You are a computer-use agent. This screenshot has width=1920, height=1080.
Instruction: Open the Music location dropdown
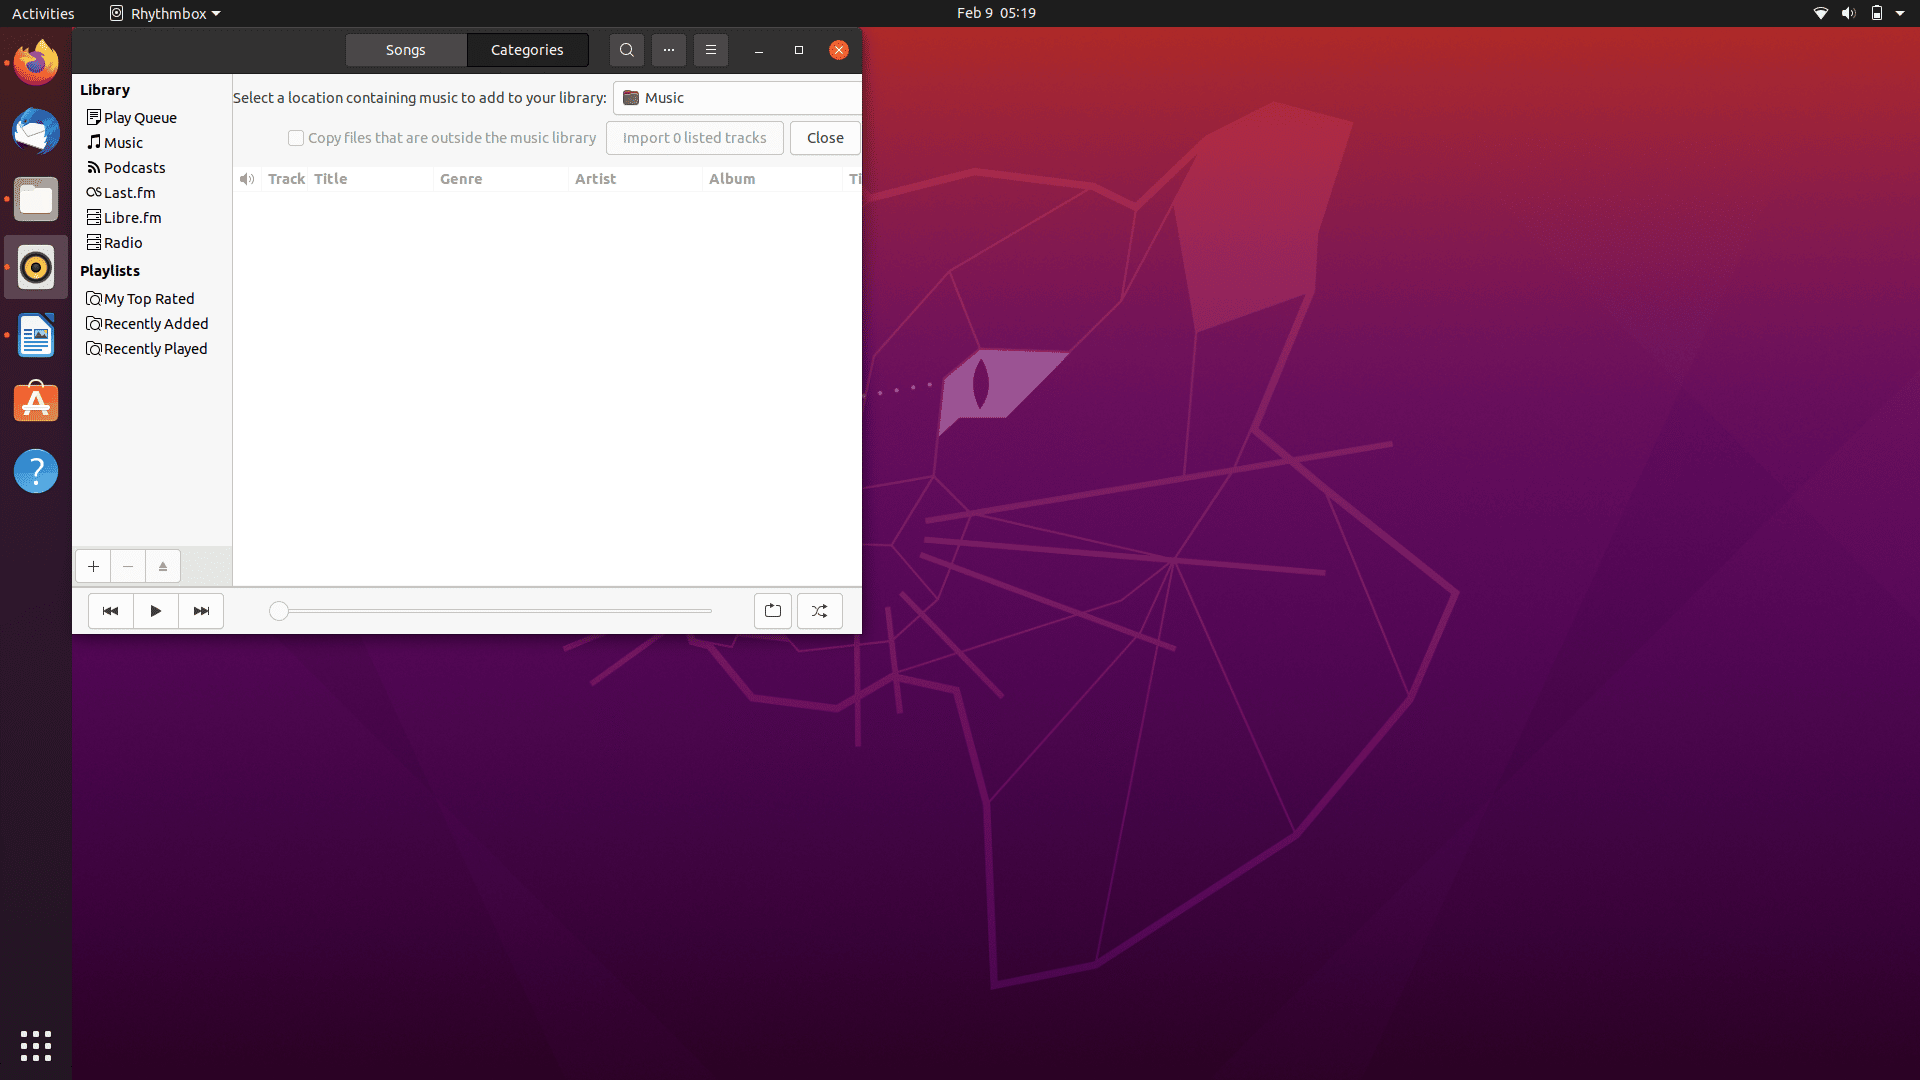(737, 98)
